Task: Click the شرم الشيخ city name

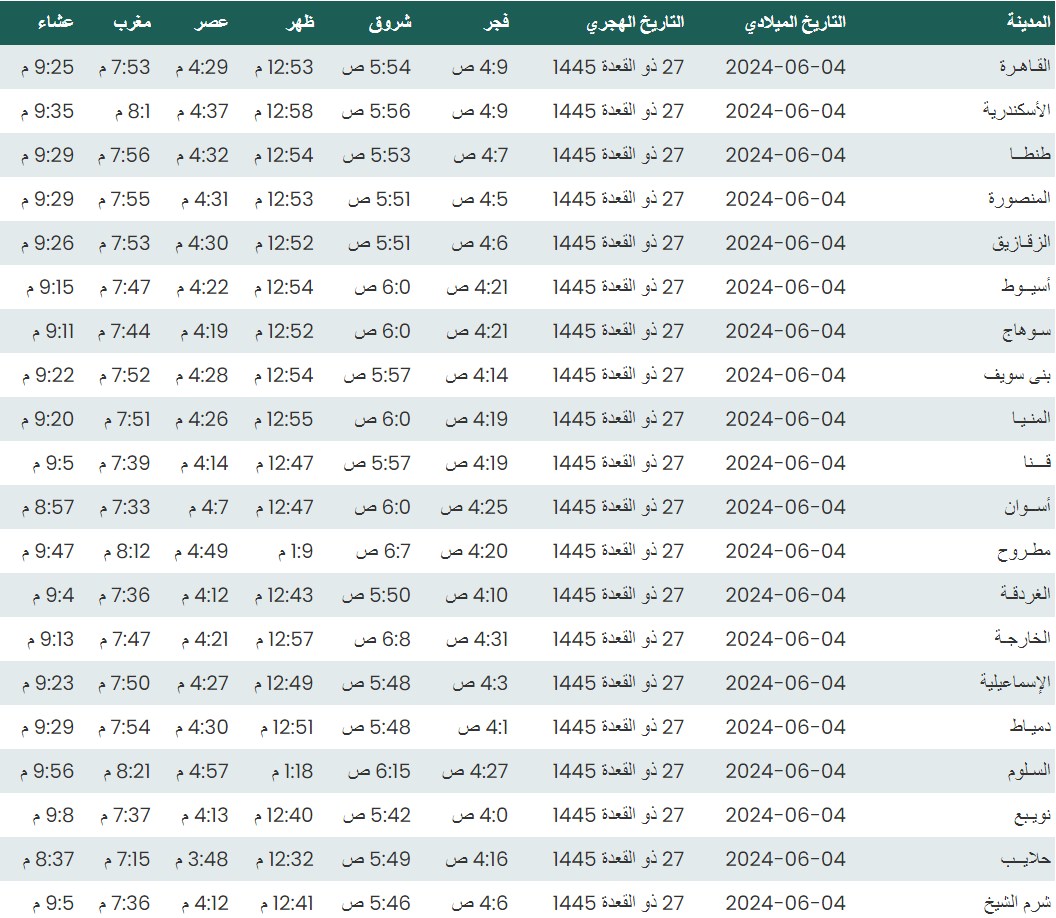Action: [1017, 903]
